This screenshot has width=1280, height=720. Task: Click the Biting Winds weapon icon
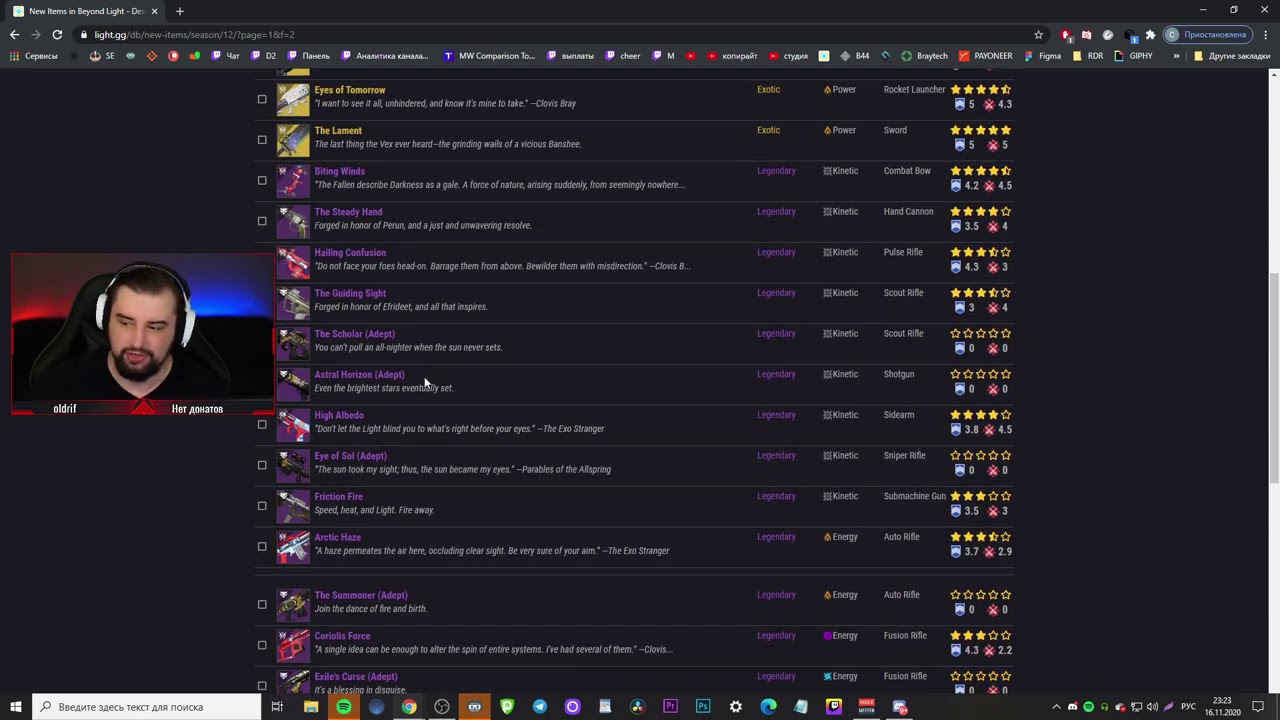point(293,181)
